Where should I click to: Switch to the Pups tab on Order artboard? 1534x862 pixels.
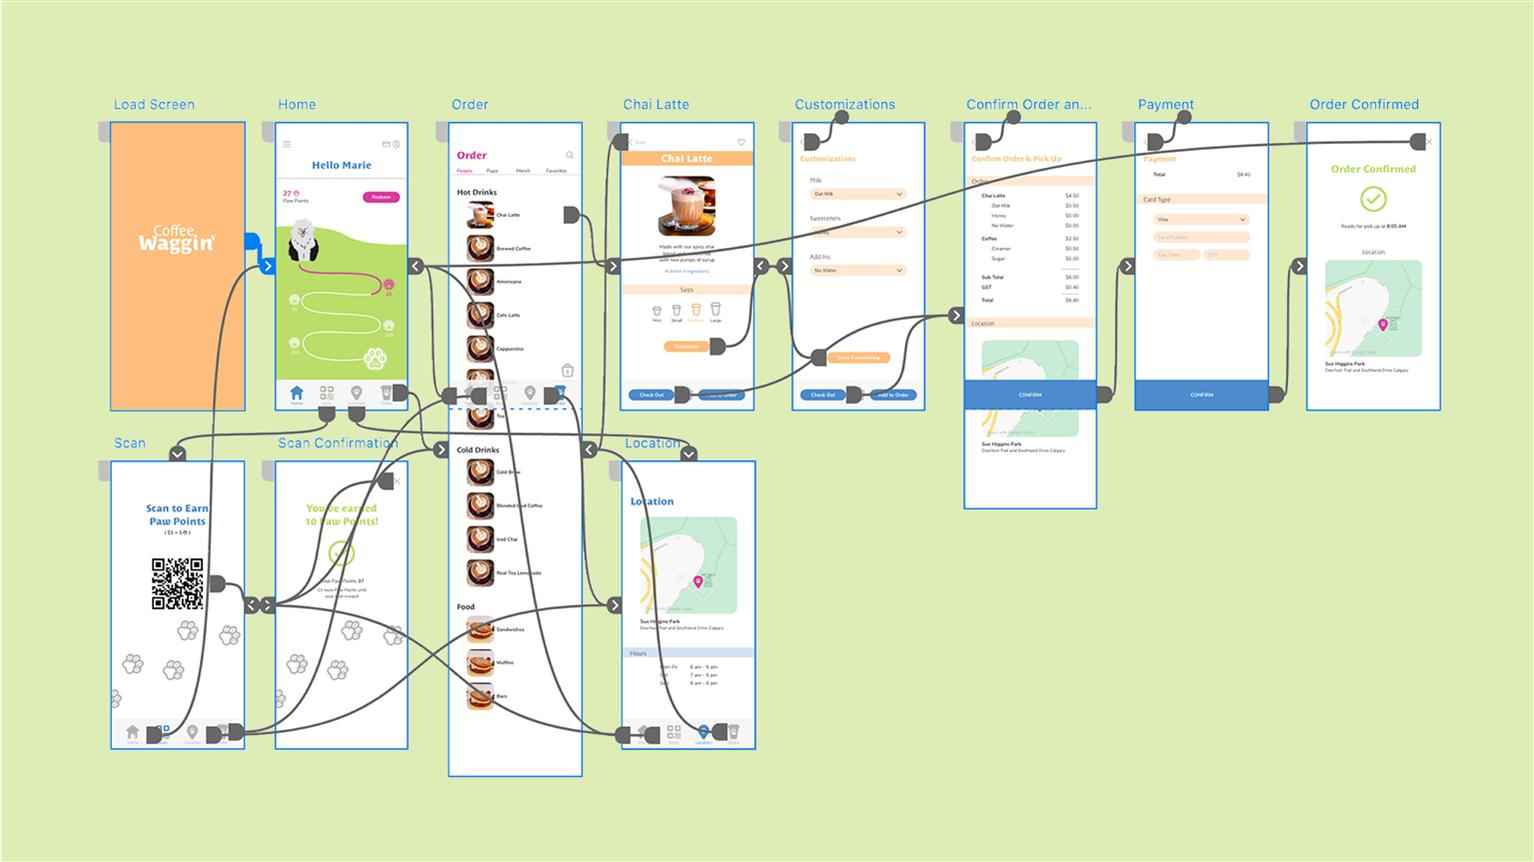coord(492,171)
